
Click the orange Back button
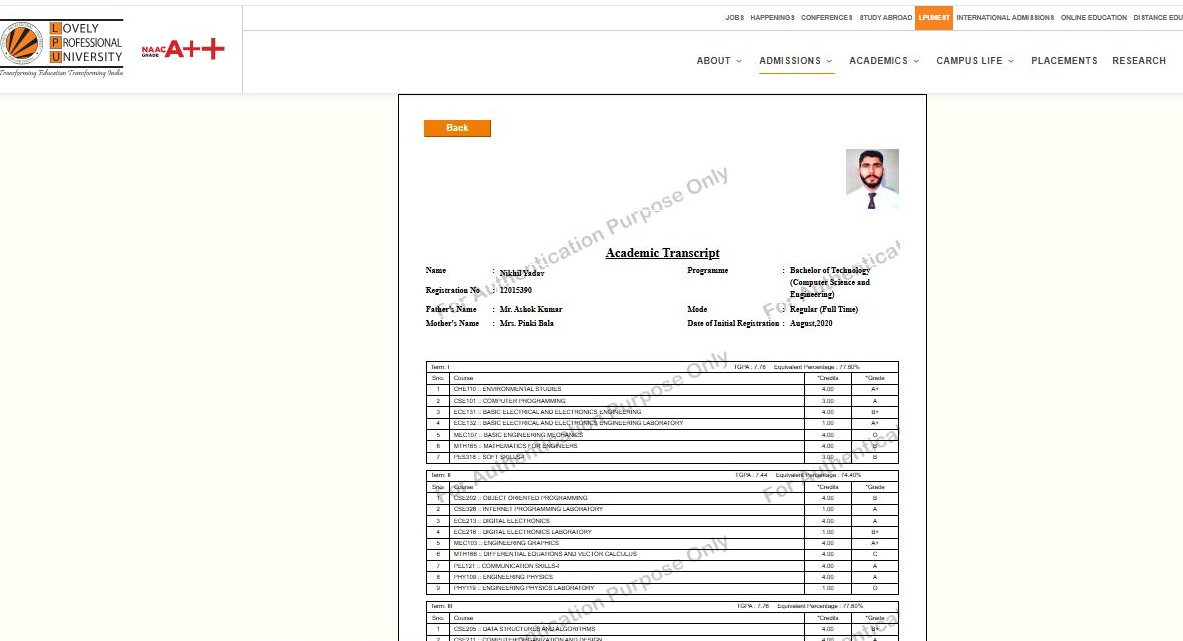(x=457, y=128)
